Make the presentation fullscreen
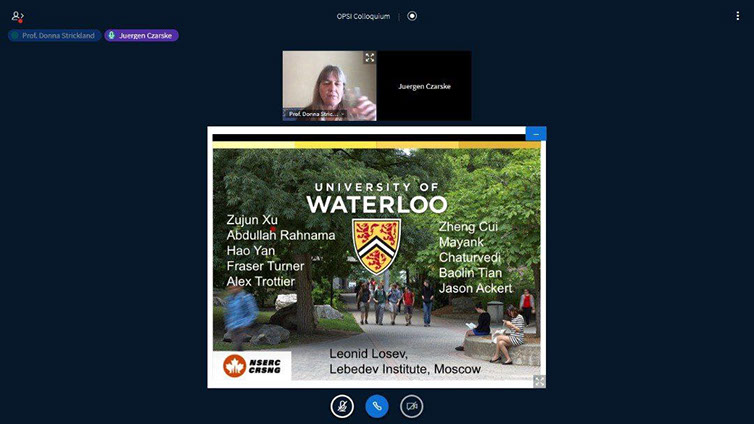The height and width of the screenshot is (424, 754). [x=540, y=381]
